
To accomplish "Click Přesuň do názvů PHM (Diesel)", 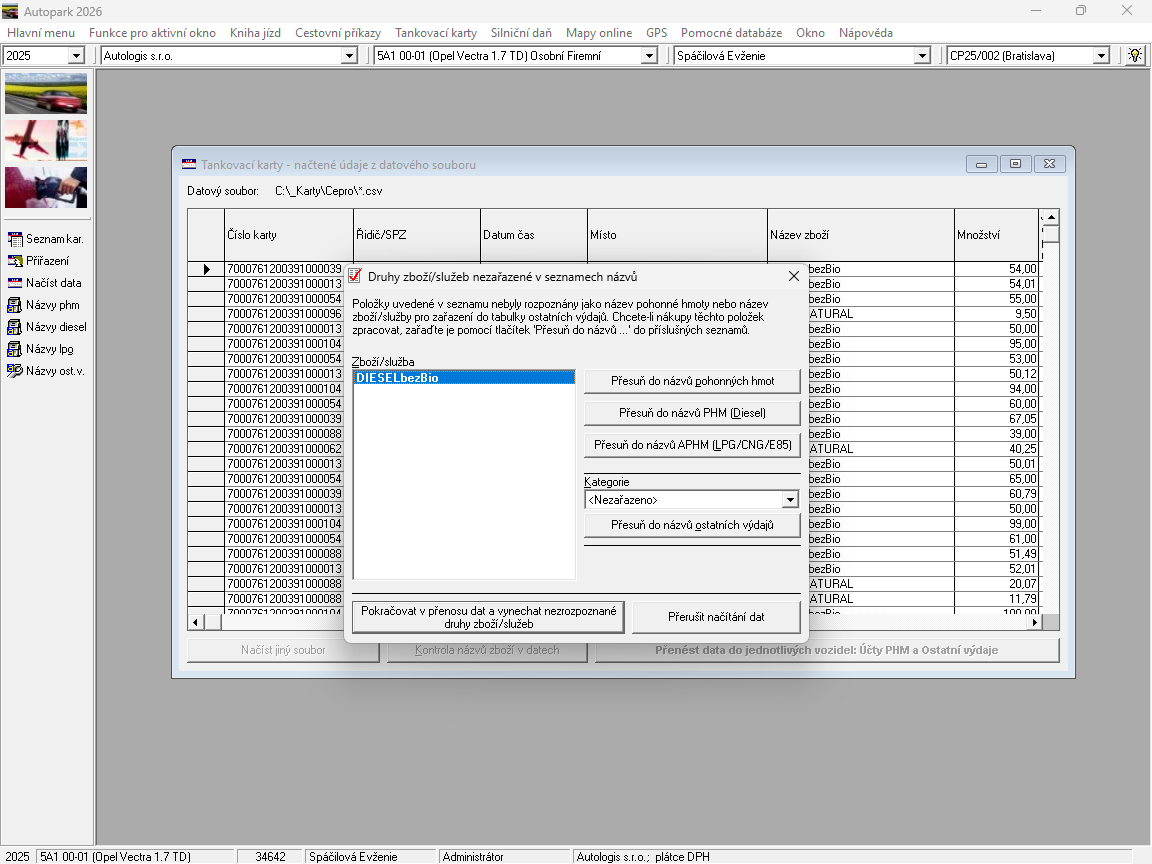I will 692,413.
